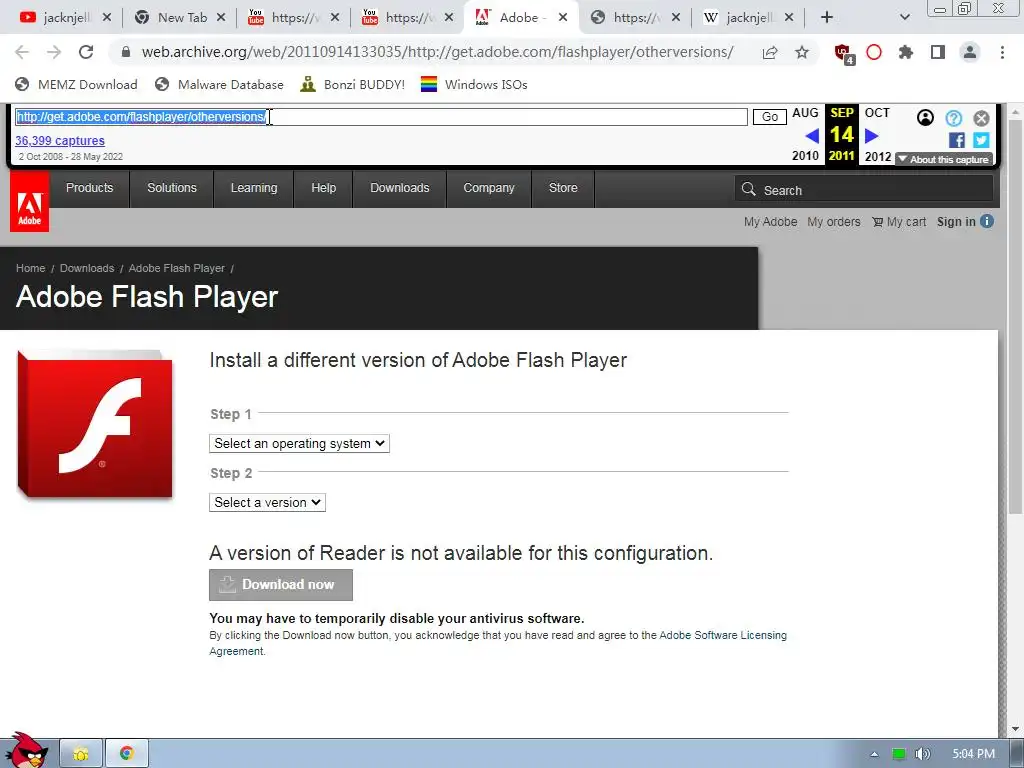Click the search magnifier icon
Image resolution: width=1024 pixels, height=768 pixels.
pos(748,189)
